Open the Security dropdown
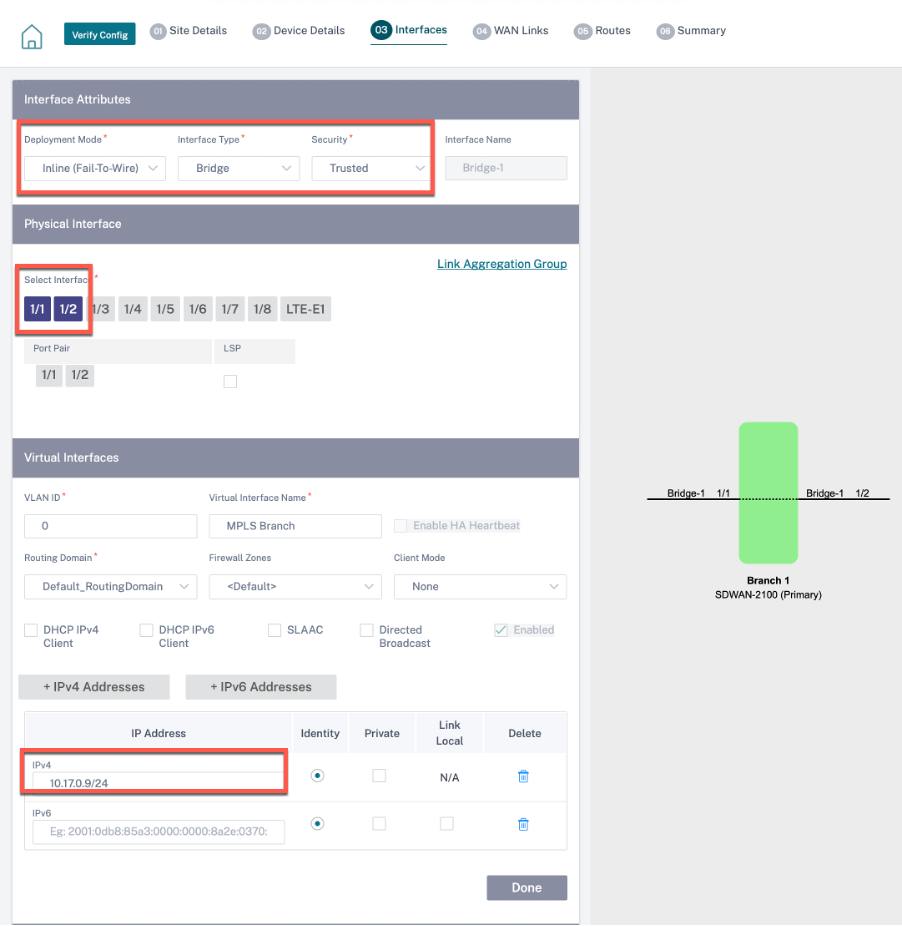 coord(370,168)
